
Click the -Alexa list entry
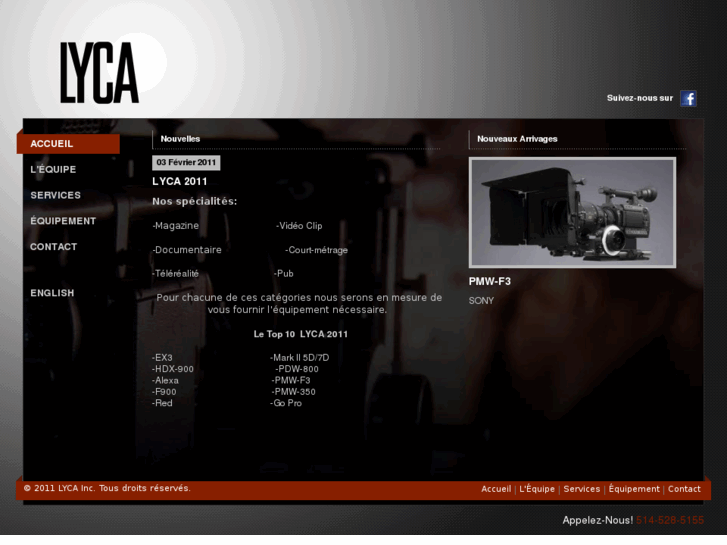coord(166,381)
